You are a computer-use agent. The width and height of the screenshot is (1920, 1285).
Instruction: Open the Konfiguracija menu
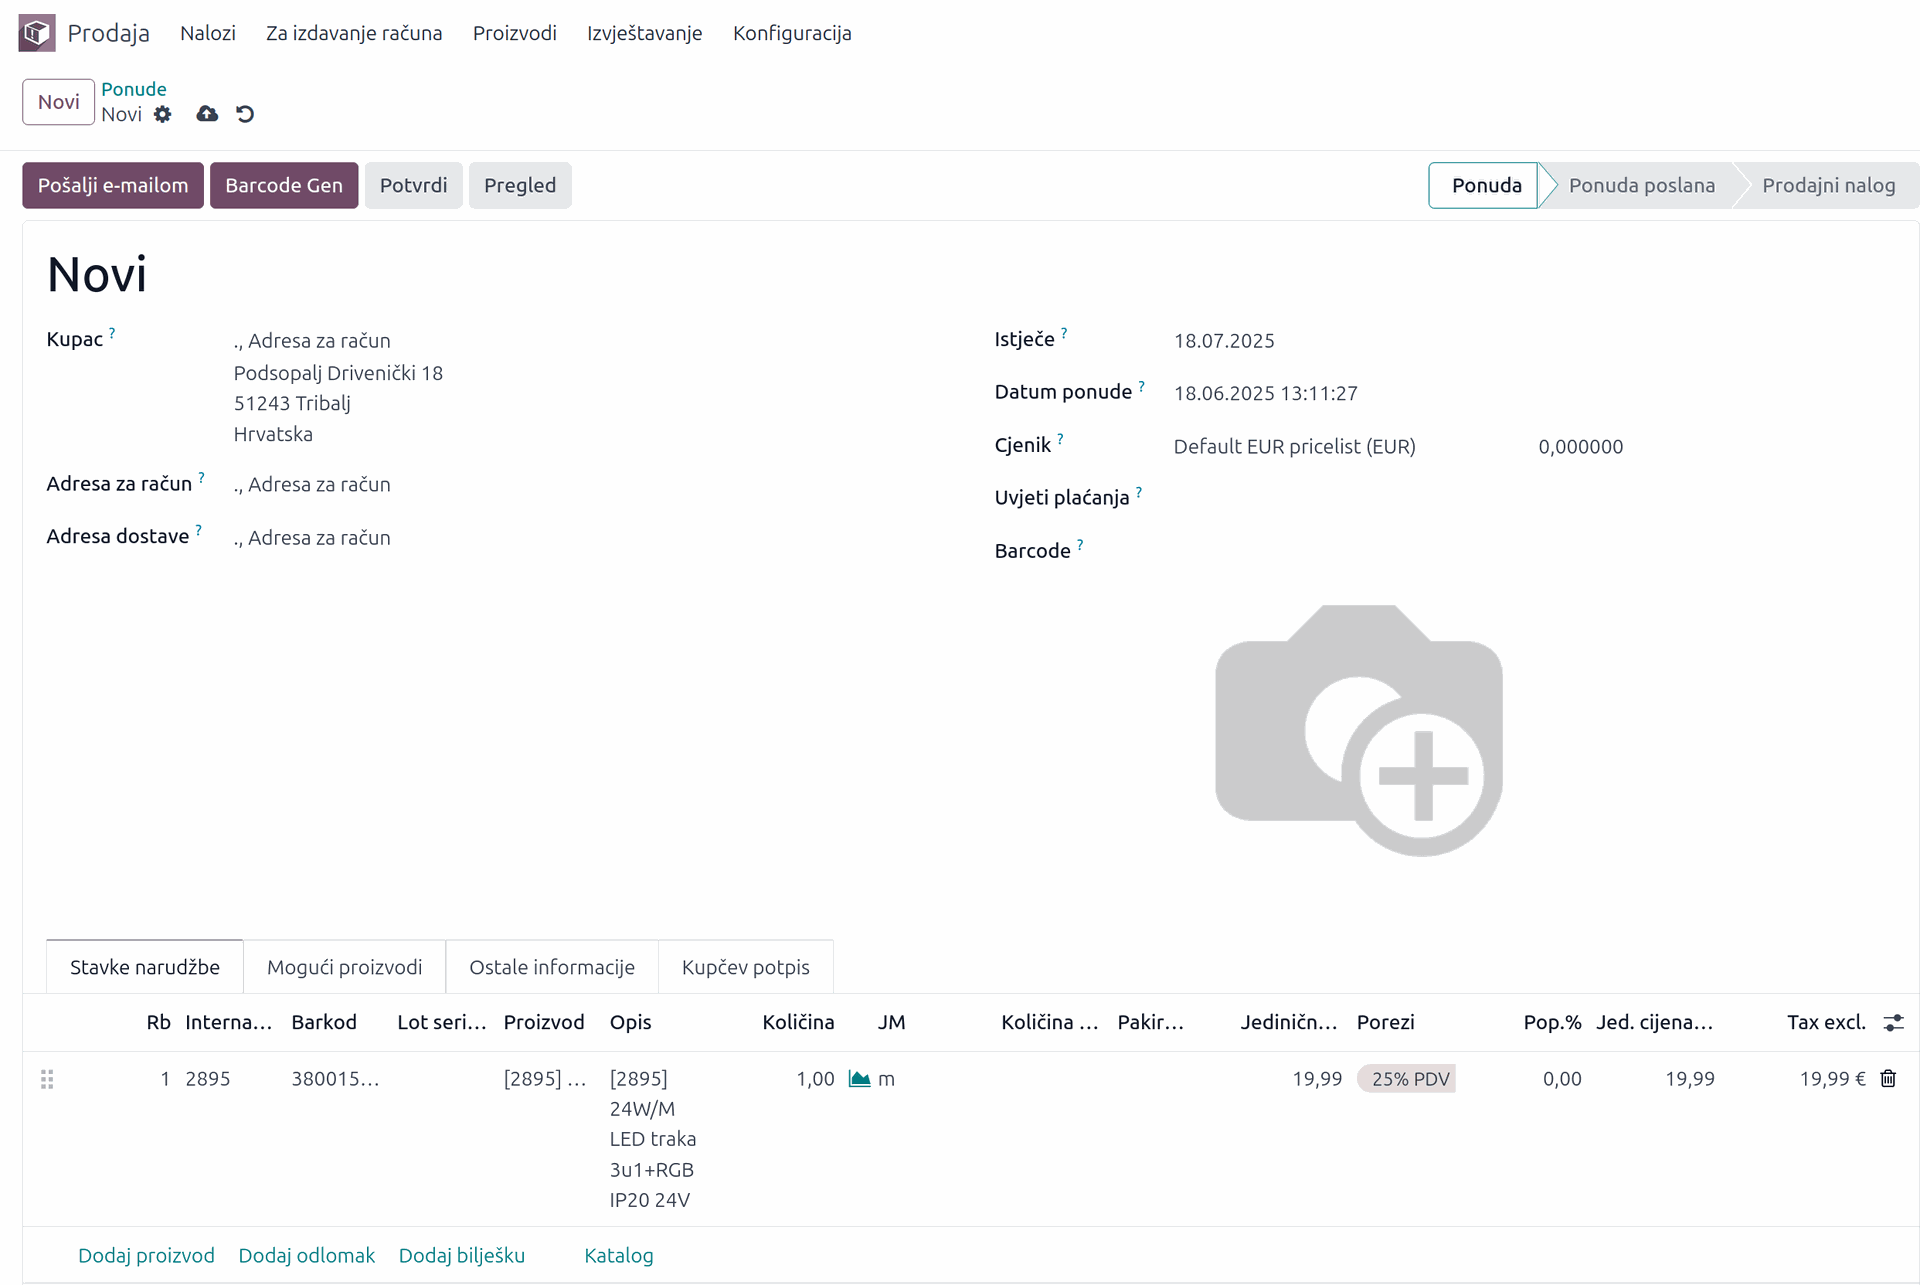[x=791, y=33]
